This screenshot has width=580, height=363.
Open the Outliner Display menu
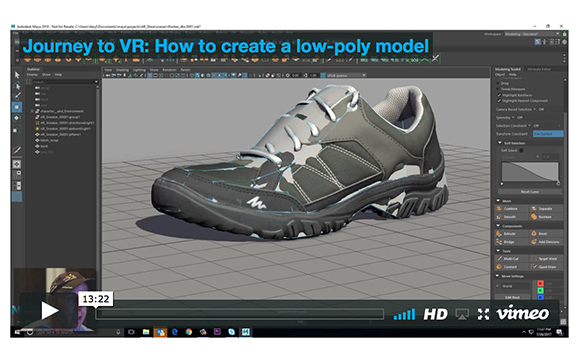coord(32,75)
